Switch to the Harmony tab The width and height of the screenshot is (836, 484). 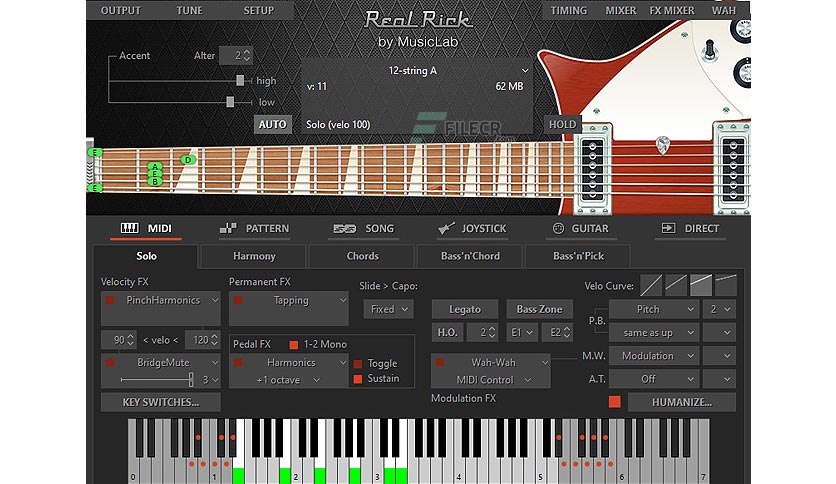[x=254, y=256]
